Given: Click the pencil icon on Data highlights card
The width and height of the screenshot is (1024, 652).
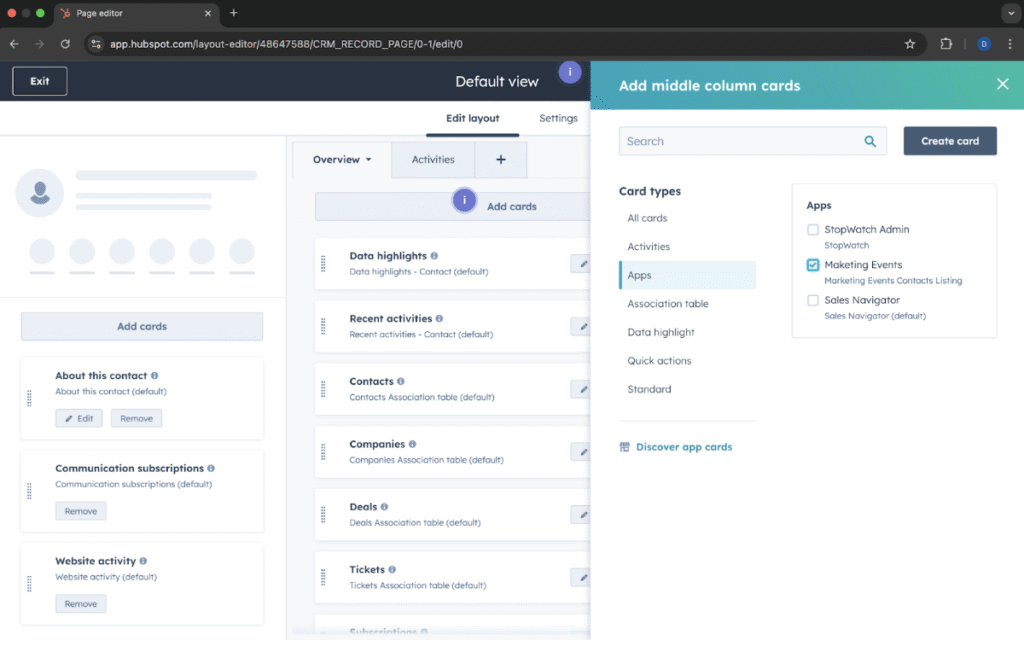Looking at the screenshot, I should point(581,263).
